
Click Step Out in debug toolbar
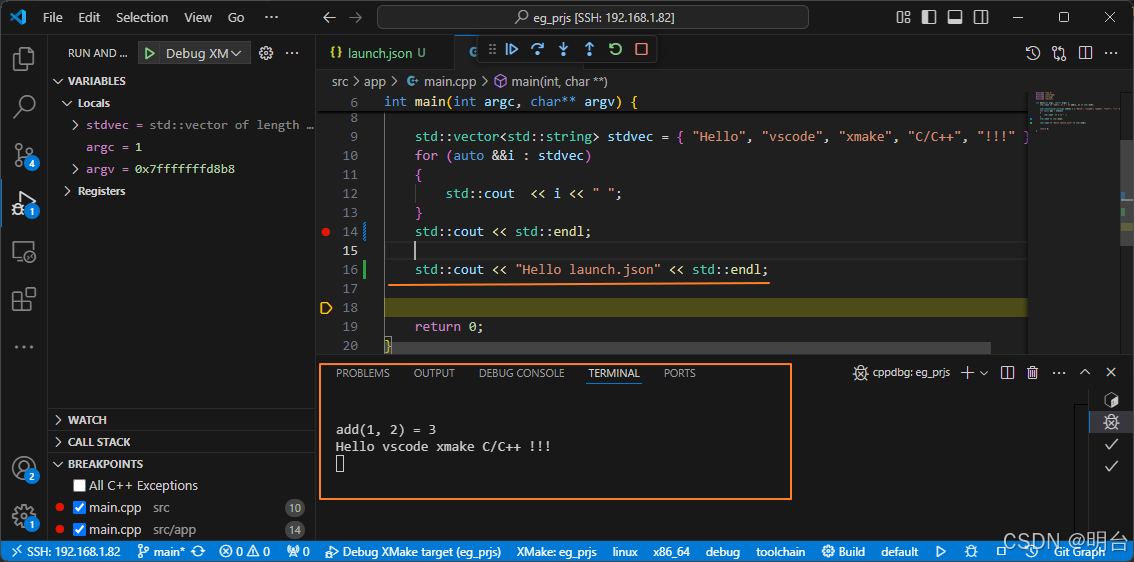pyautogui.click(x=589, y=49)
